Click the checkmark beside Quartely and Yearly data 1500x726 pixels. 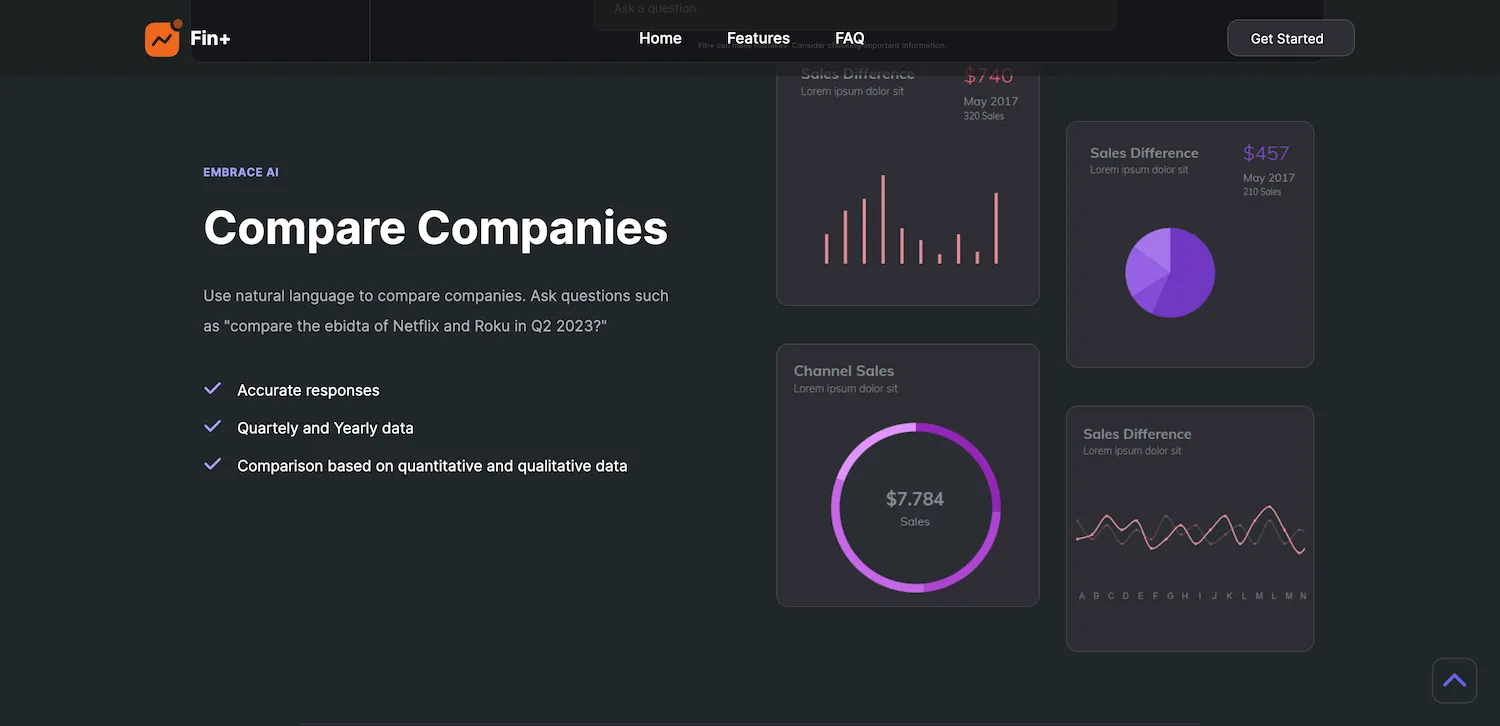coord(212,427)
